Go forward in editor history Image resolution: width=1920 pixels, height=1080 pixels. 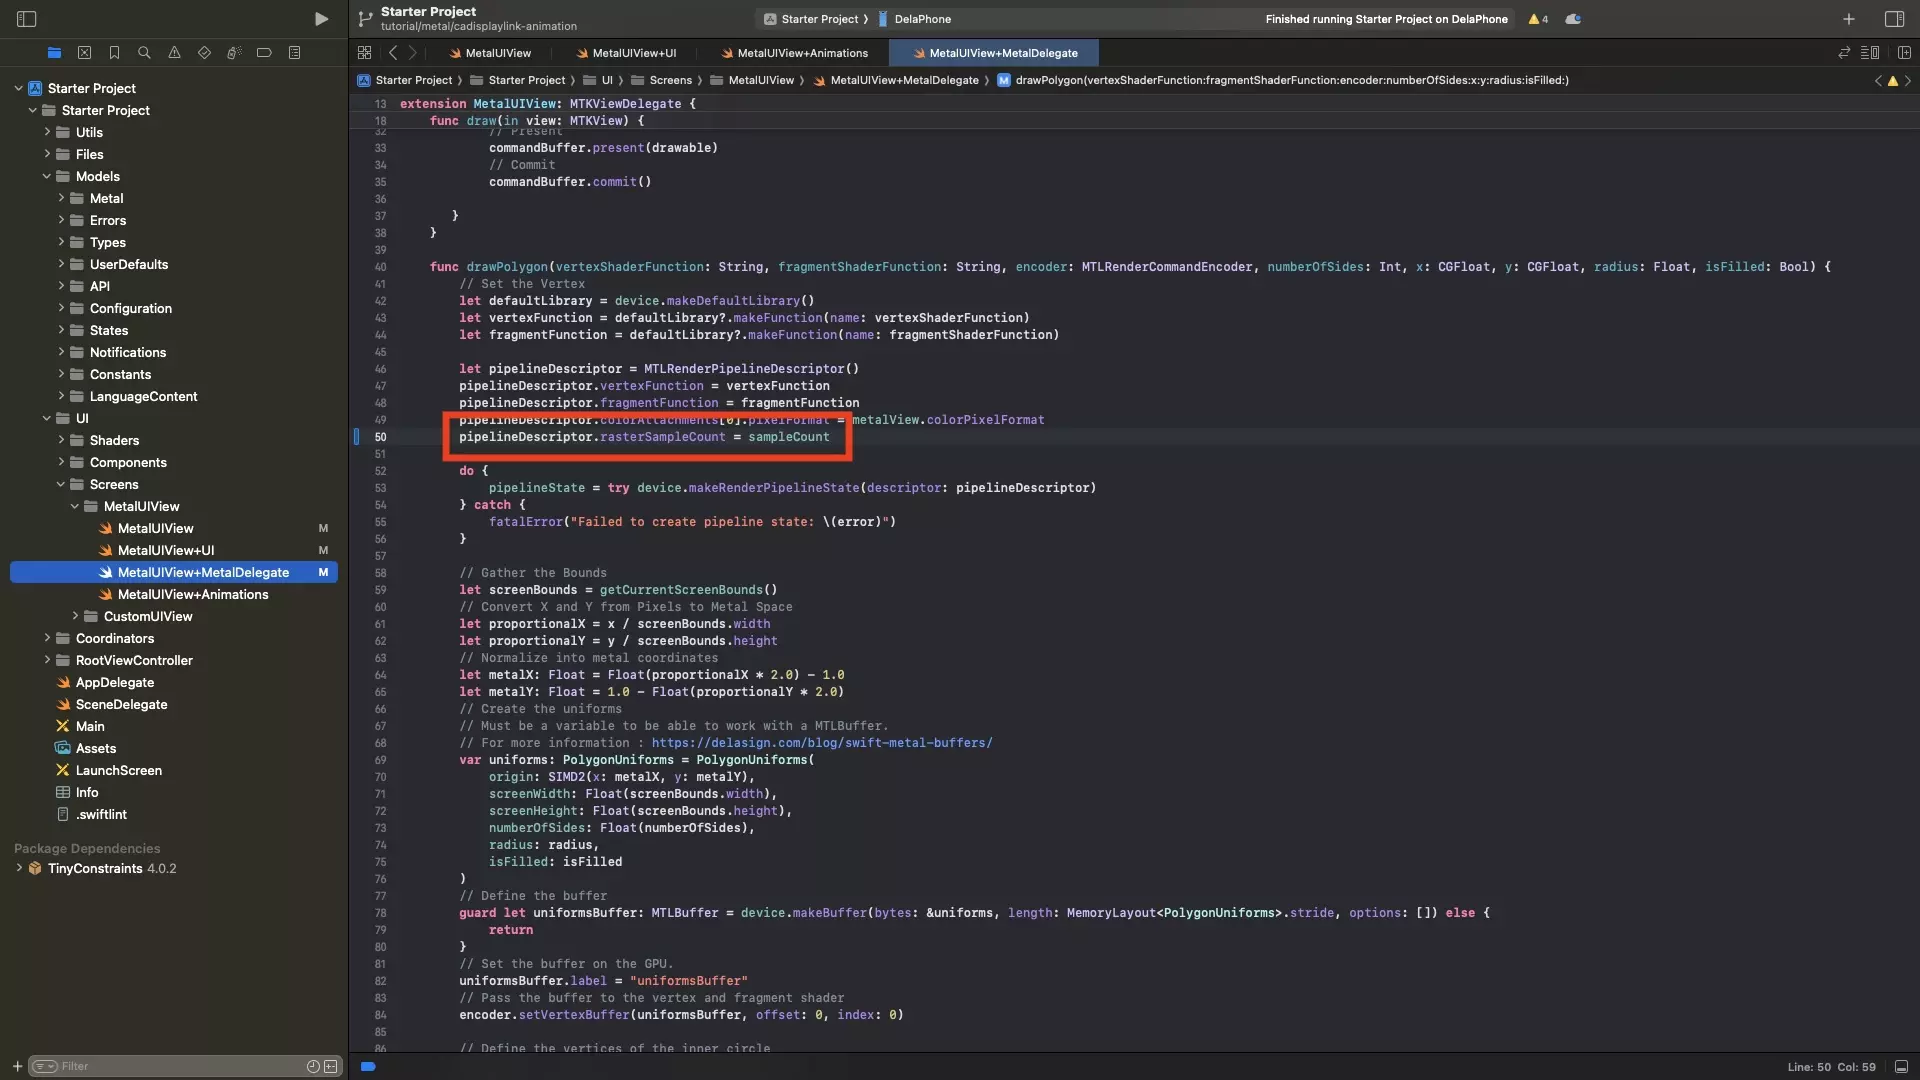coord(412,53)
